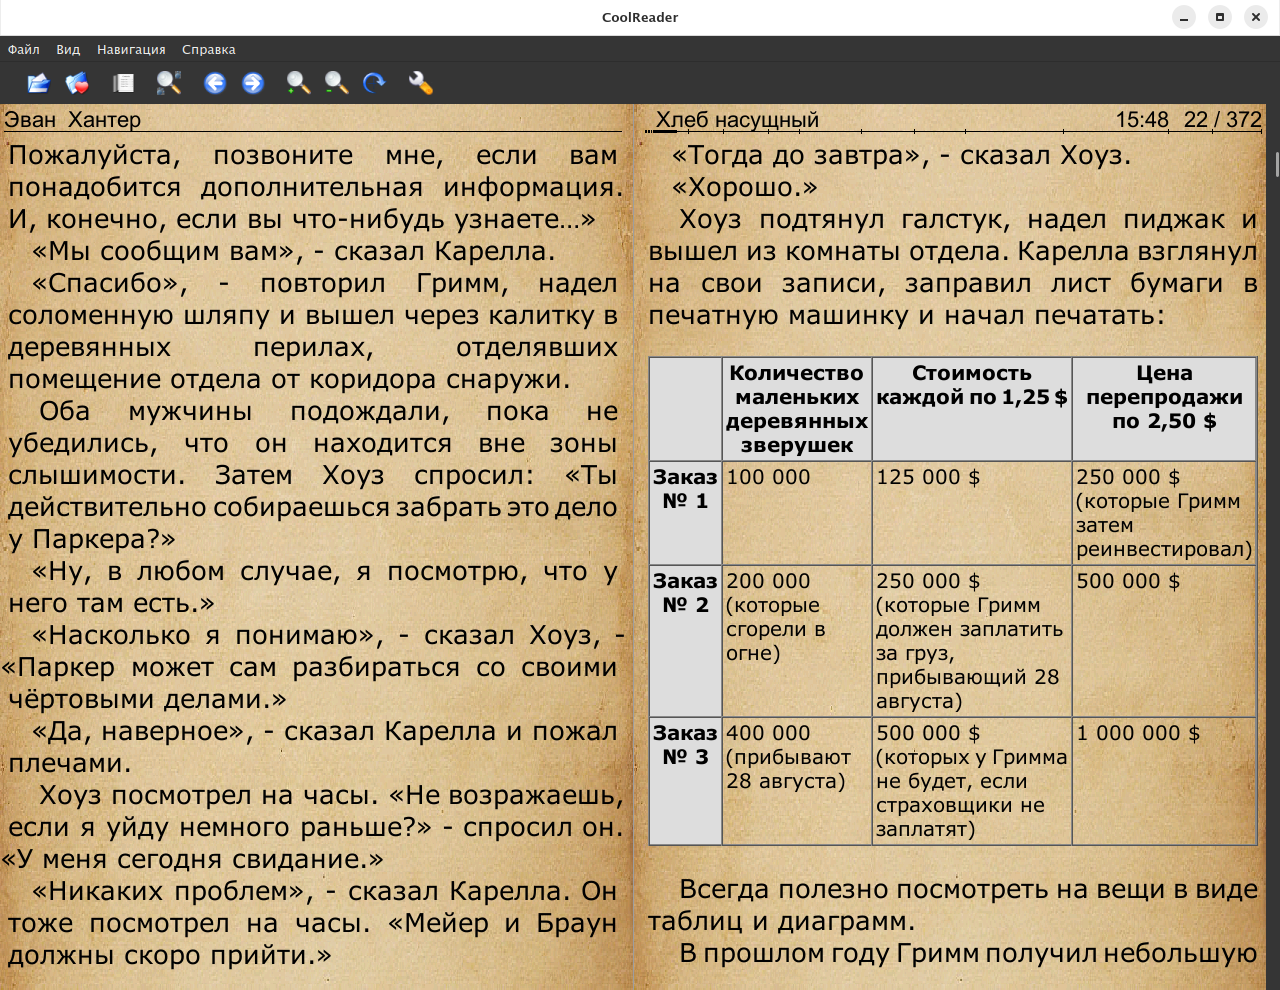
Task: Click the header title 'Хлеб насущный'
Action: coord(737,120)
